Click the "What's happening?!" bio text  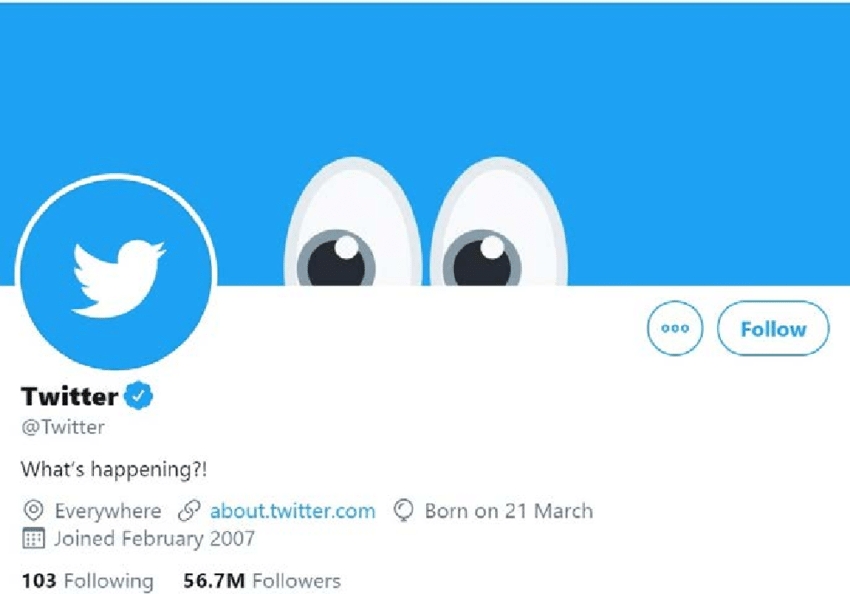114,469
